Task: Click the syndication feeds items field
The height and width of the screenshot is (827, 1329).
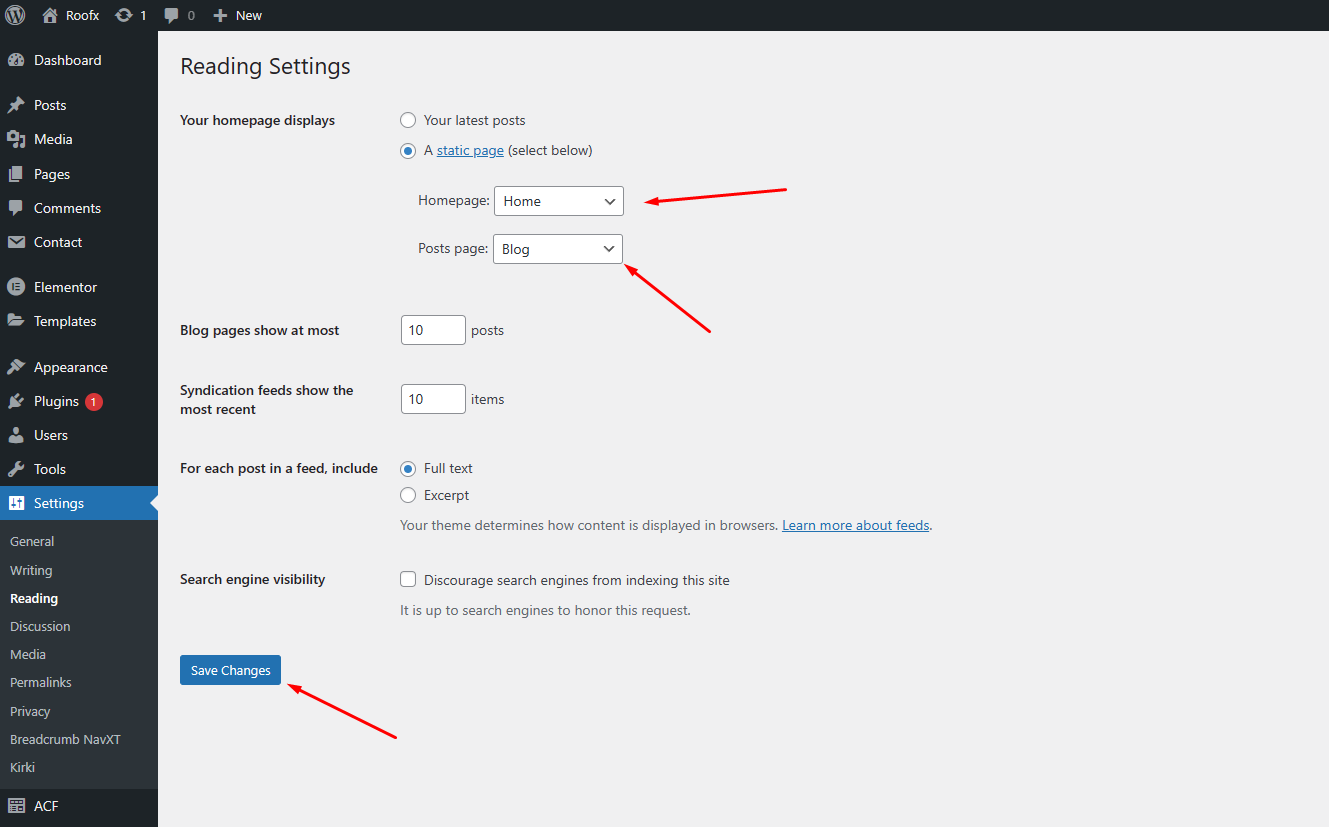Action: (x=433, y=399)
